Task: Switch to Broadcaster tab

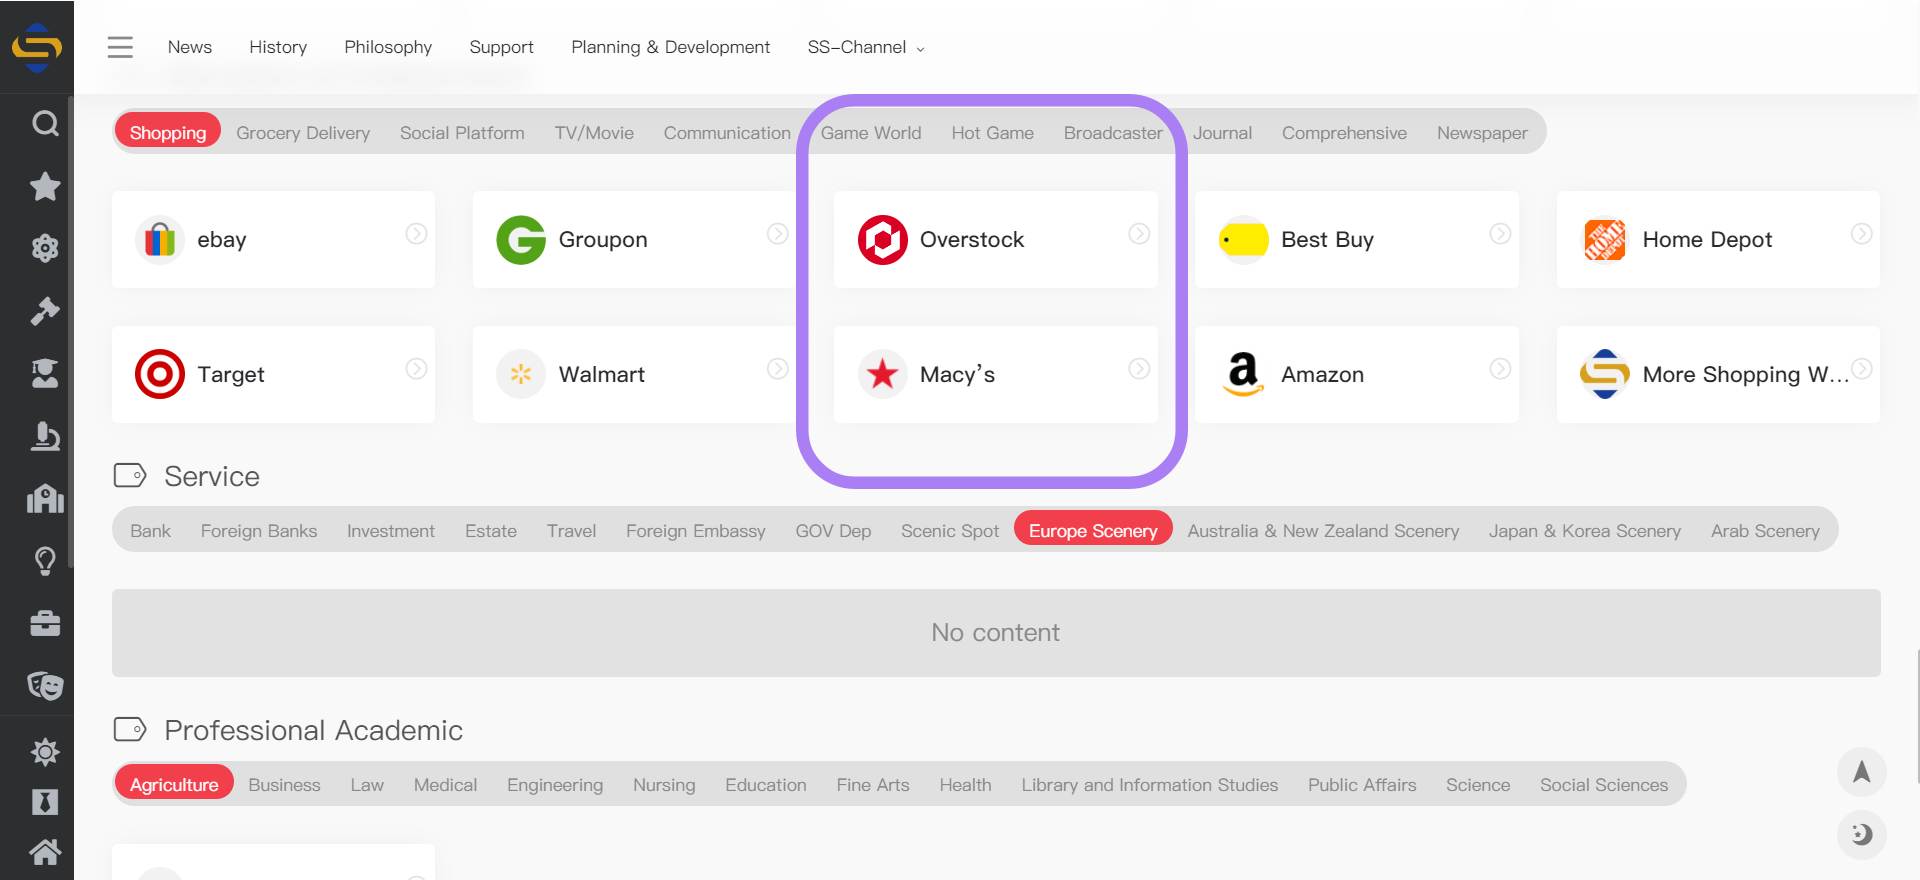Action: click(1113, 133)
